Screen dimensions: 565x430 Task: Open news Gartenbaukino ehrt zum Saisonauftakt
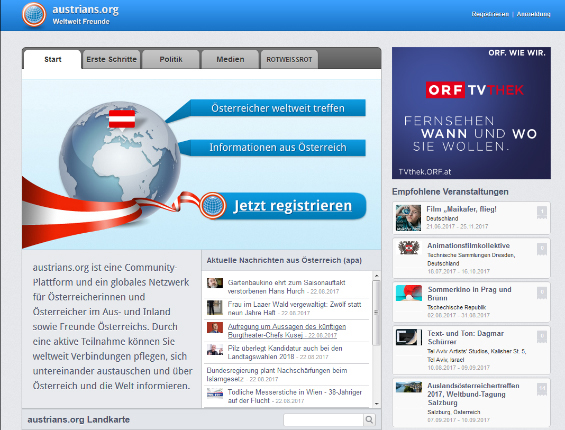coord(287,287)
